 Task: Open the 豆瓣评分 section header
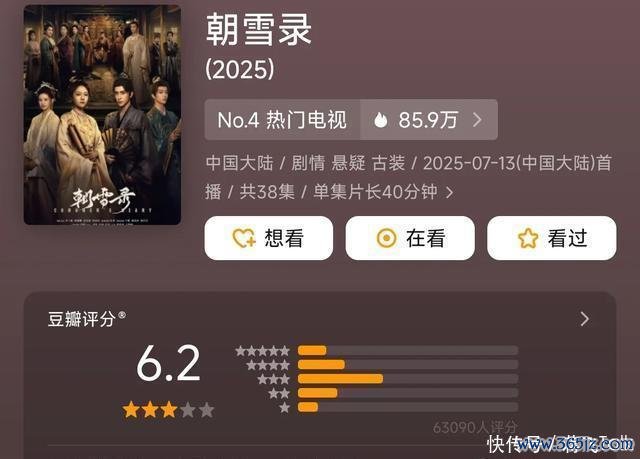tap(87, 319)
